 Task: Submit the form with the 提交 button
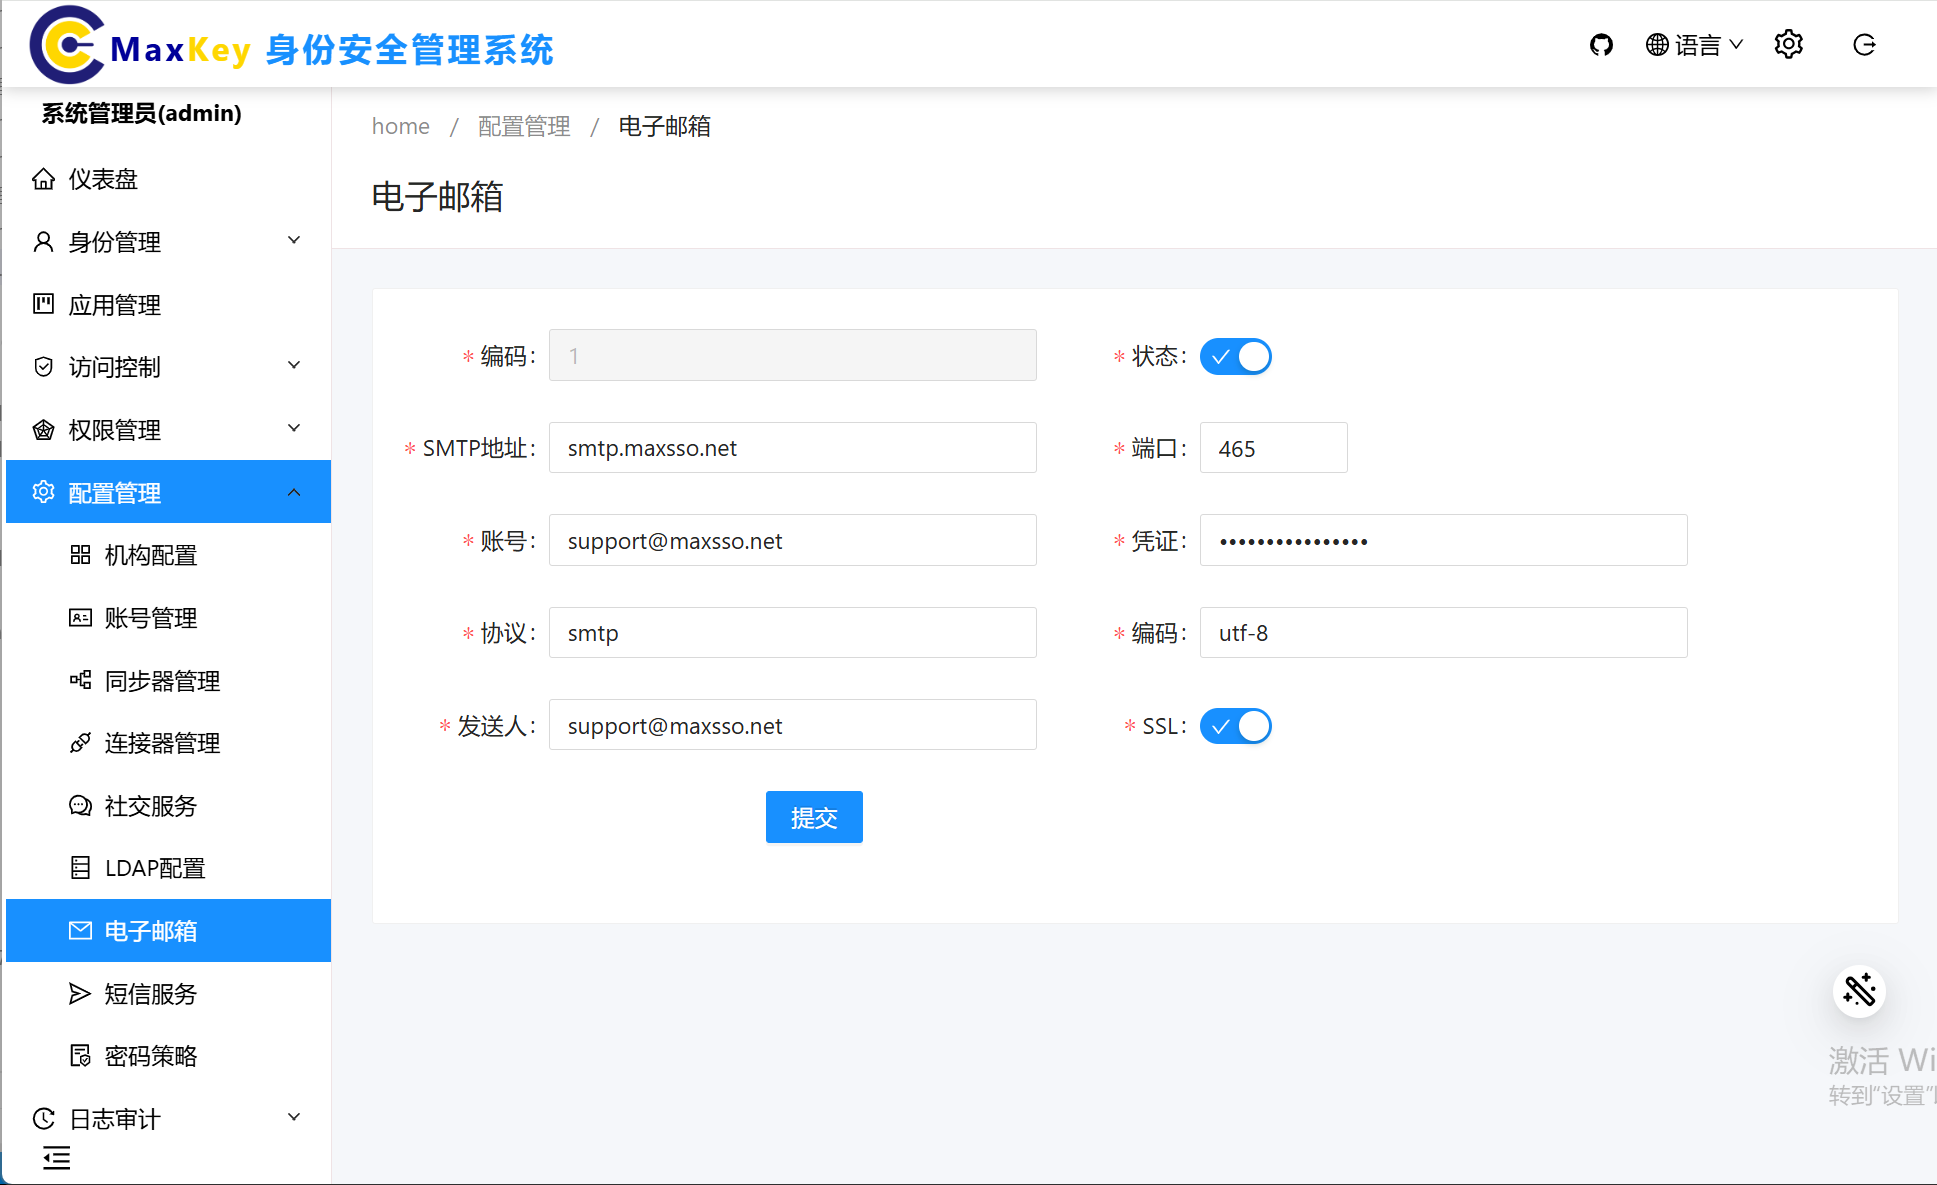click(x=813, y=817)
